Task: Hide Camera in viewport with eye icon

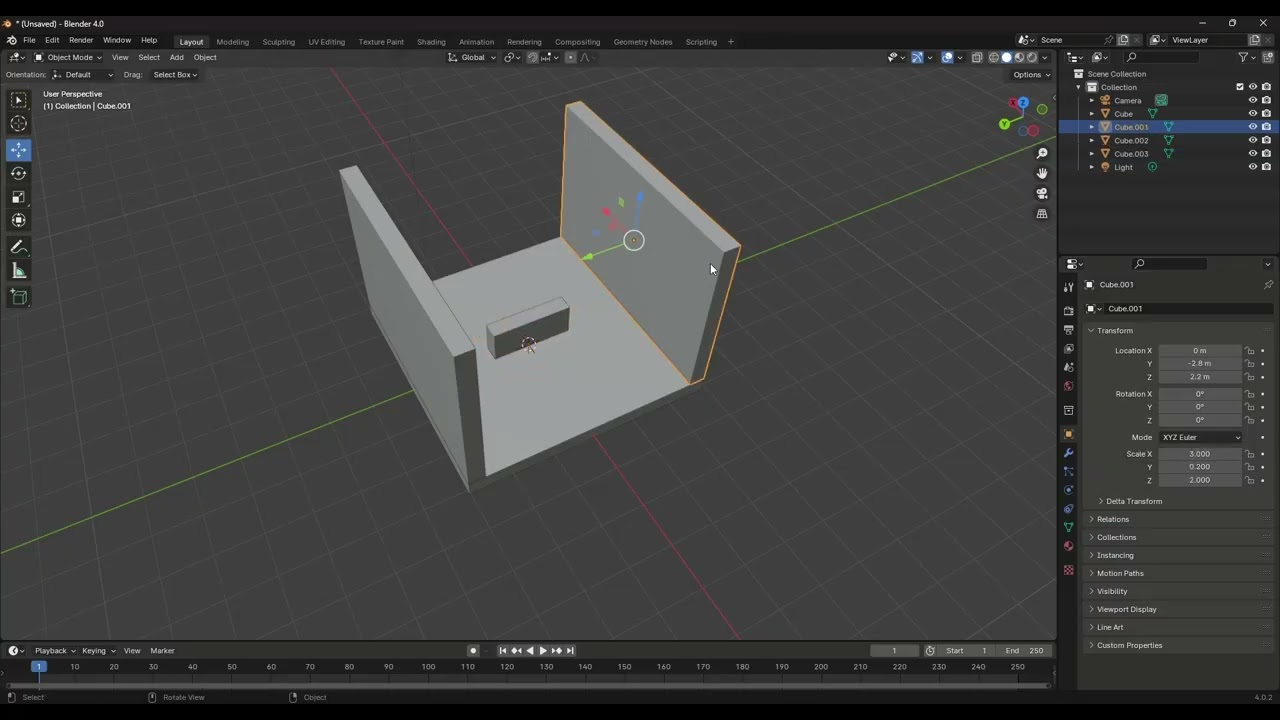Action: pos(1252,100)
